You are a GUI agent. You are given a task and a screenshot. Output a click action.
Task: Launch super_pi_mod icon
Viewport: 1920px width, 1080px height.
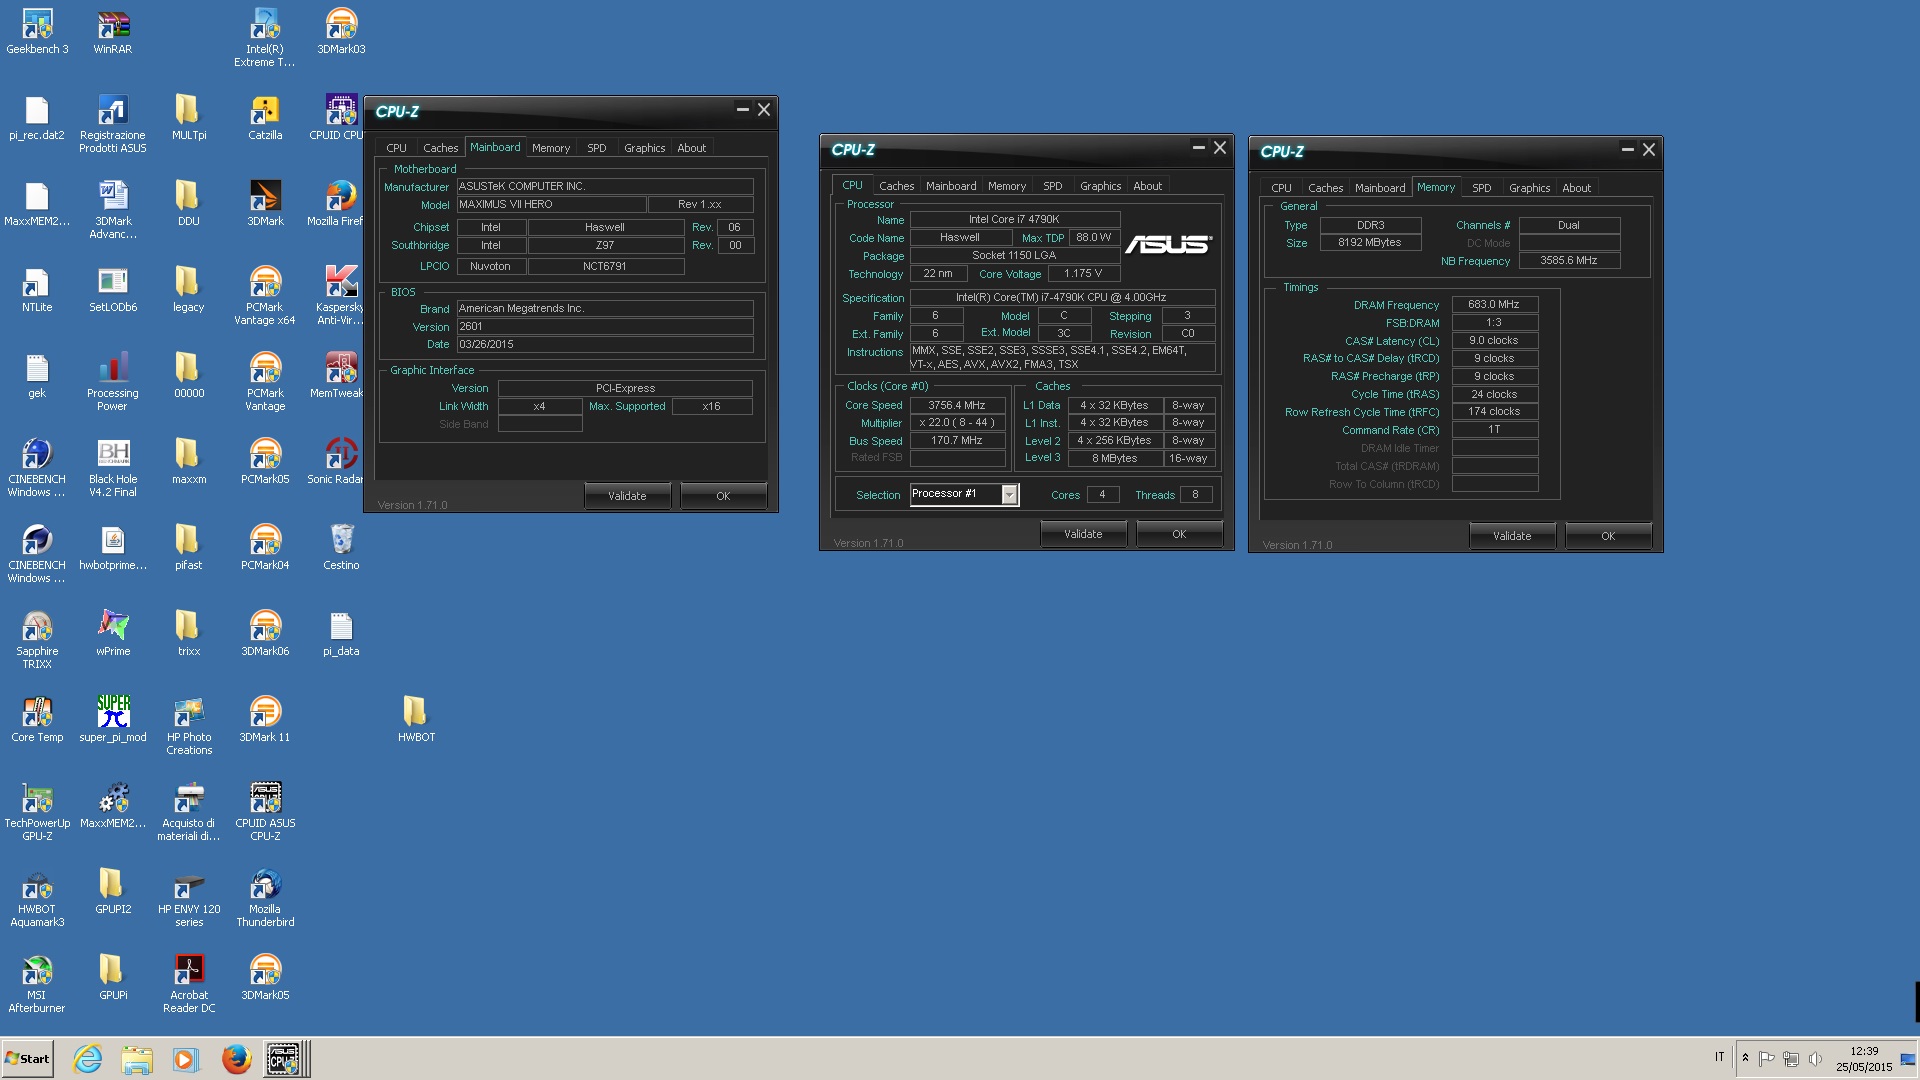click(113, 719)
